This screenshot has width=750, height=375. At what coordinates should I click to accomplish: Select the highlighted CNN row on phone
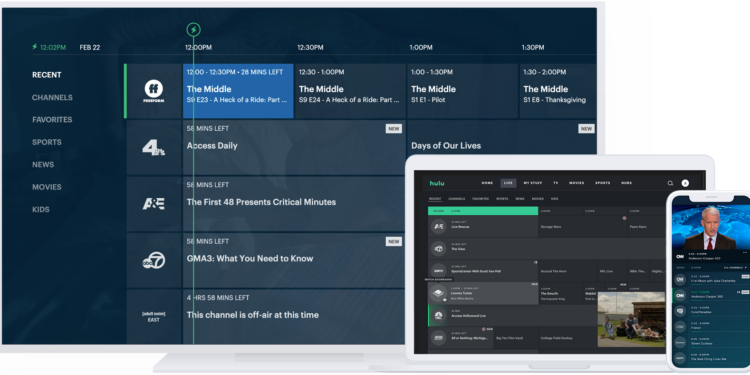point(711,295)
